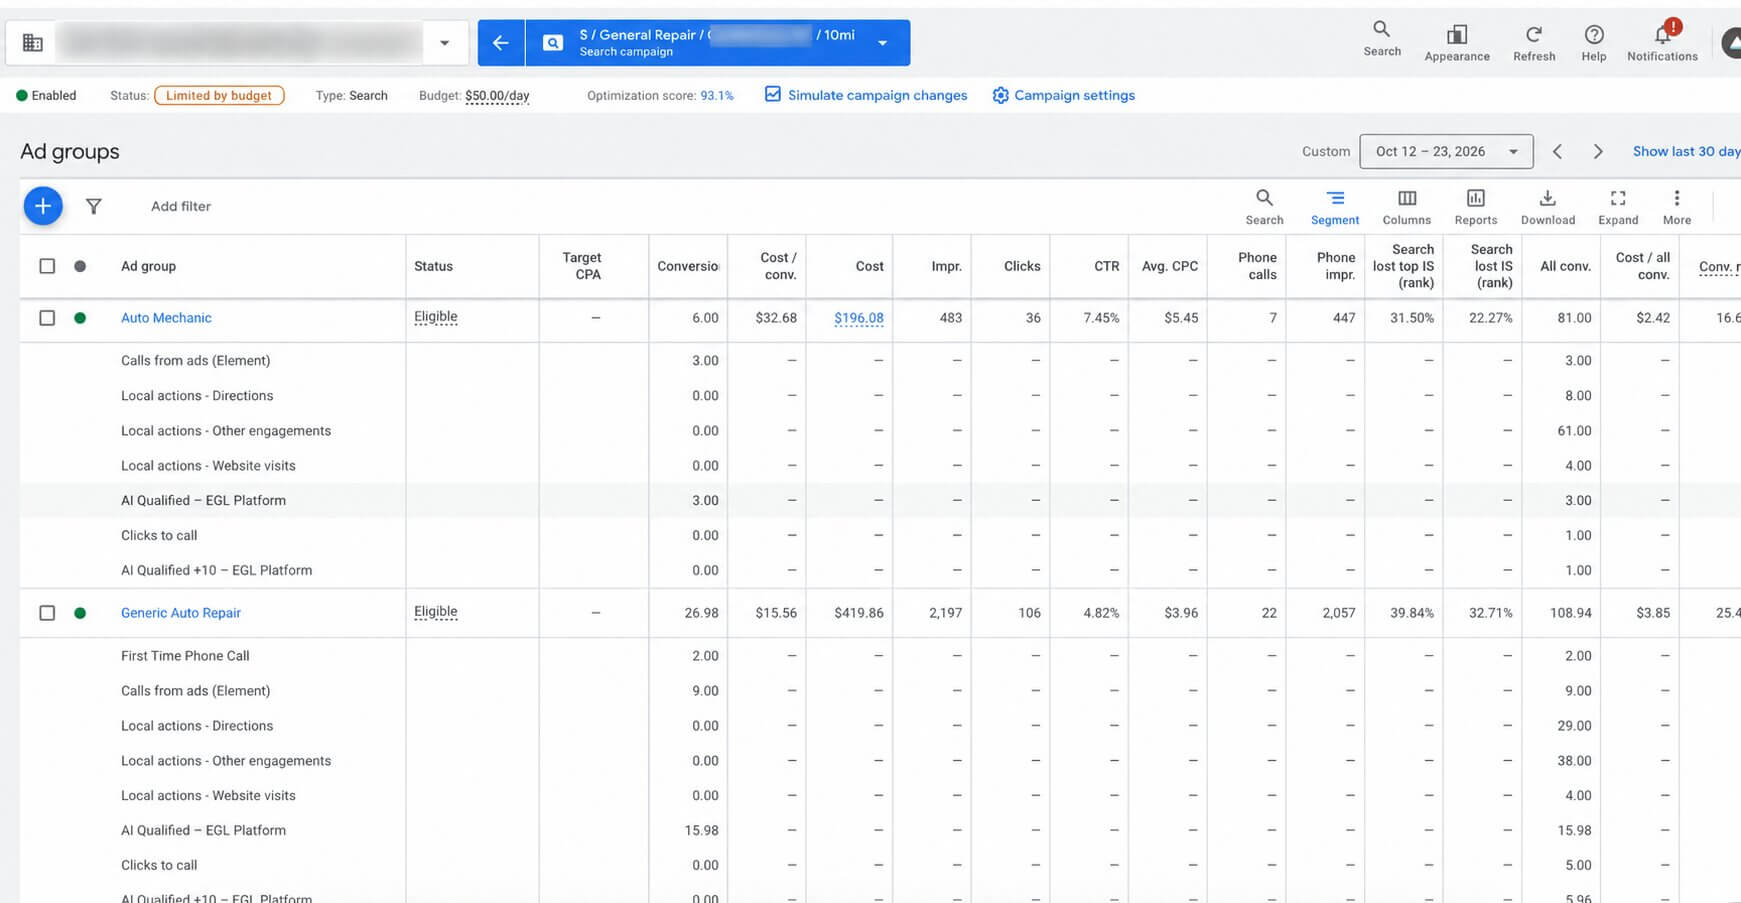This screenshot has width=1741, height=903.
Task: Toggle the header select-all checkbox
Action: [x=47, y=266]
